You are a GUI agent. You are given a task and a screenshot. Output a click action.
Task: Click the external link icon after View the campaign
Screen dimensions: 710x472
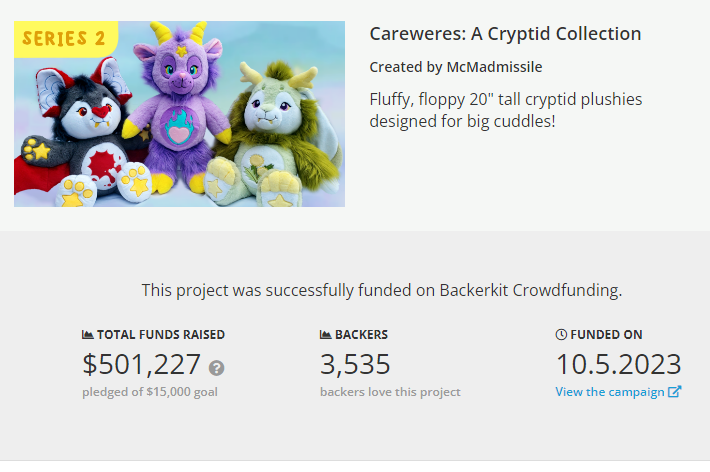[x=674, y=392]
